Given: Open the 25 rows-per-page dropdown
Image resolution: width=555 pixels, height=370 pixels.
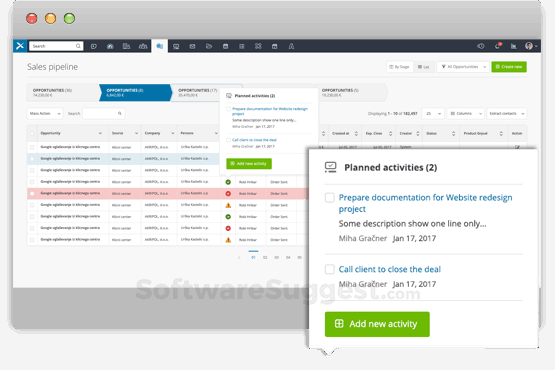Looking at the screenshot, I should coord(433,114).
